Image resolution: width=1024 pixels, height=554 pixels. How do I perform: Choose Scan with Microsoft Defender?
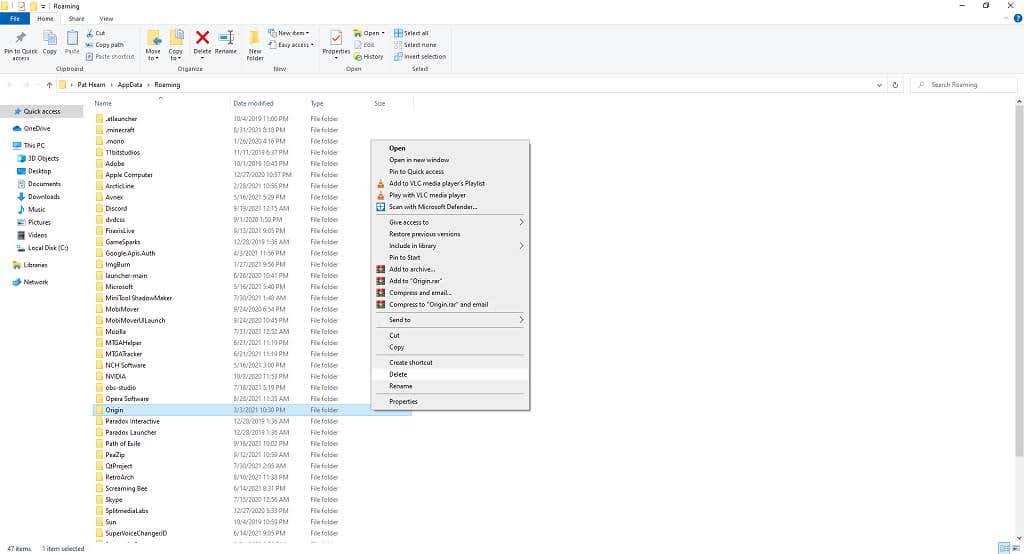point(450,207)
